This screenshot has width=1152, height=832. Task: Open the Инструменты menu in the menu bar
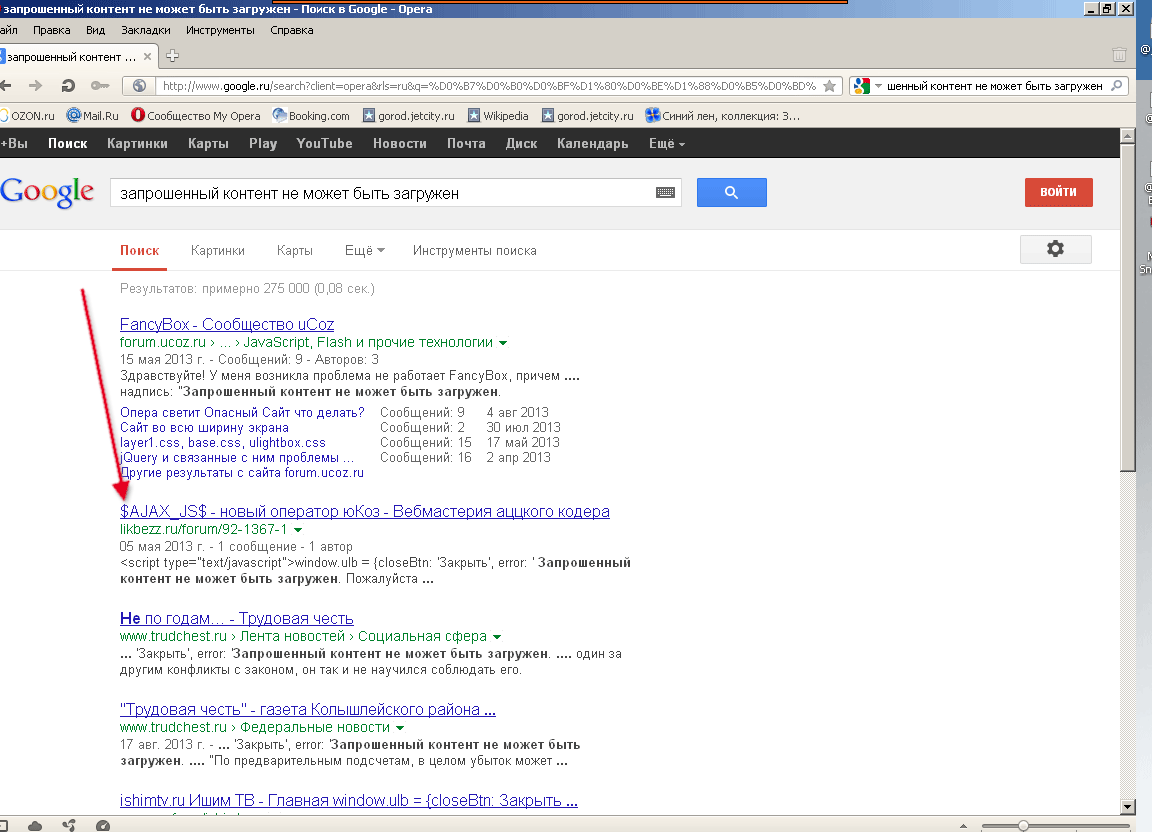tap(220, 30)
